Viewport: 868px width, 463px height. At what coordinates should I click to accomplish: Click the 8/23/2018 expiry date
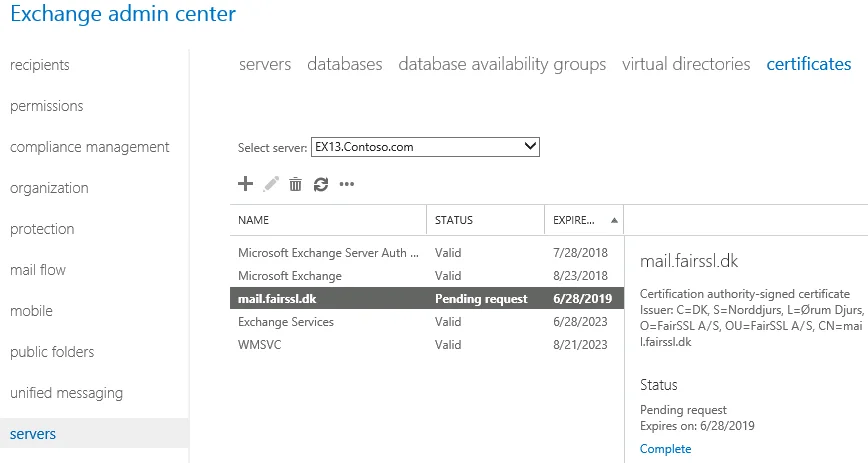pos(580,276)
